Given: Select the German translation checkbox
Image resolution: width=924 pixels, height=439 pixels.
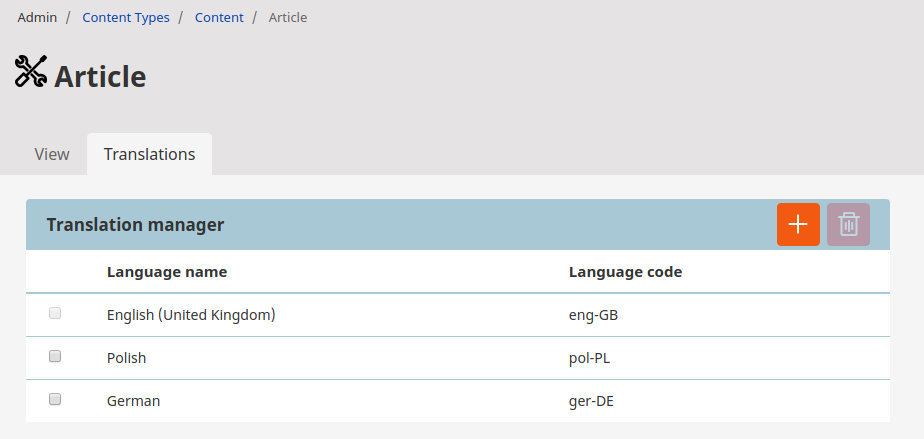Looking at the screenshot, I should point(56,399).
